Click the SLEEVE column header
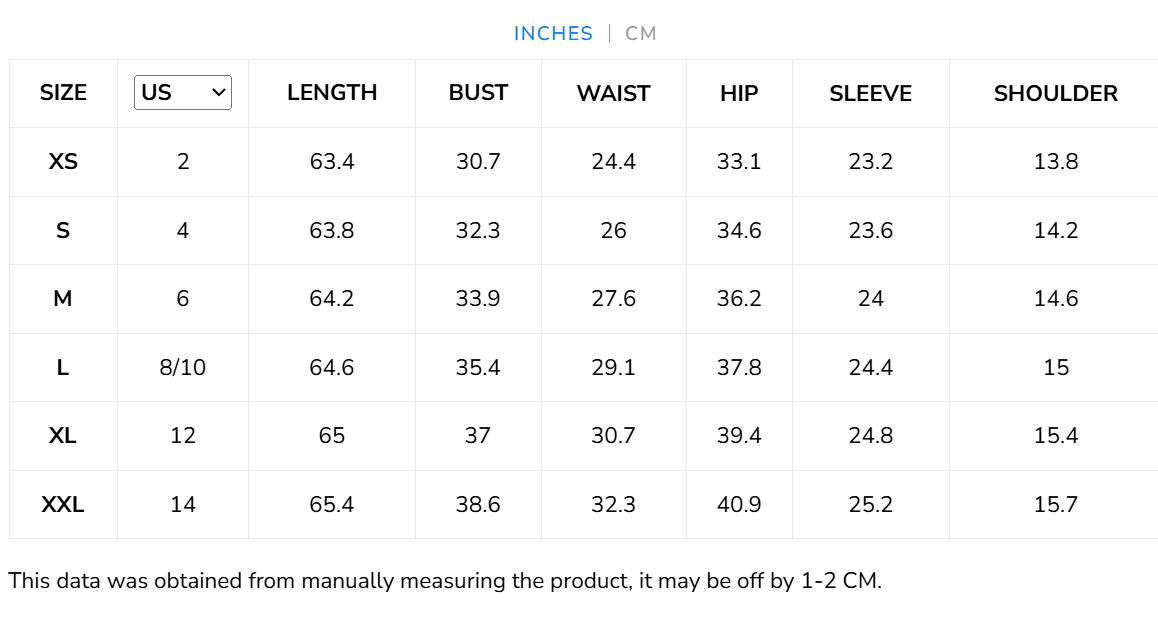The image size is (1158, 621). point(870,93)
